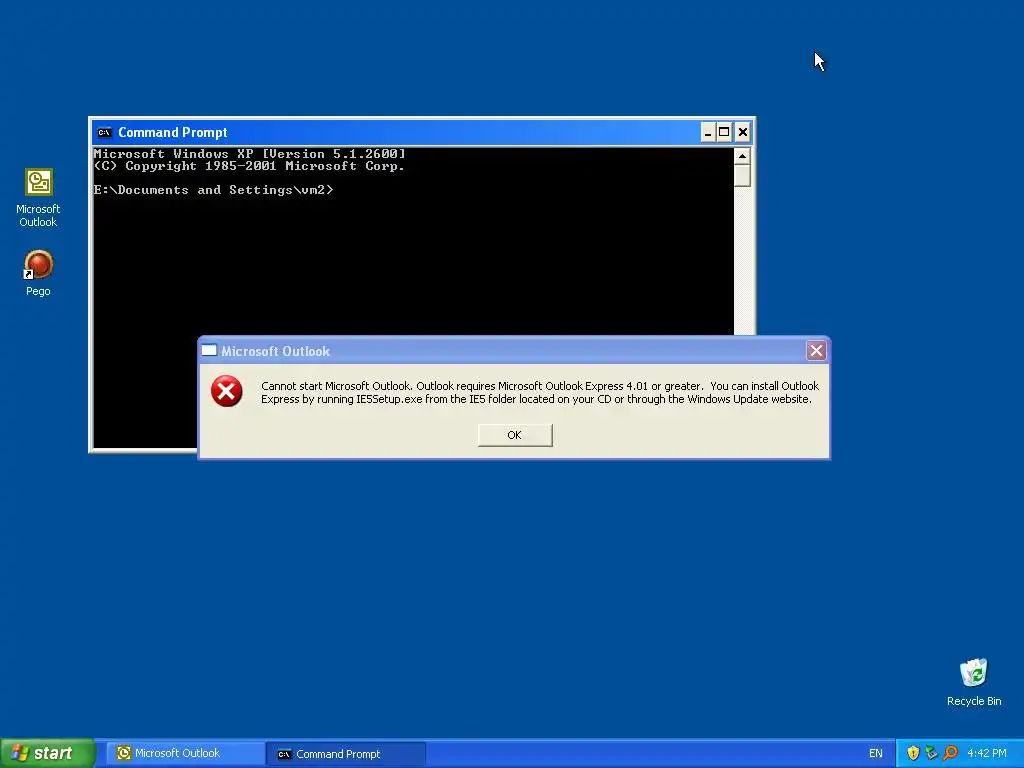Viewport: 1024px width, 768px height.
Task: Click the 'Microsoft Windows XP [Version 5.1.2600]' line
Action: click(x=249, y=154)
